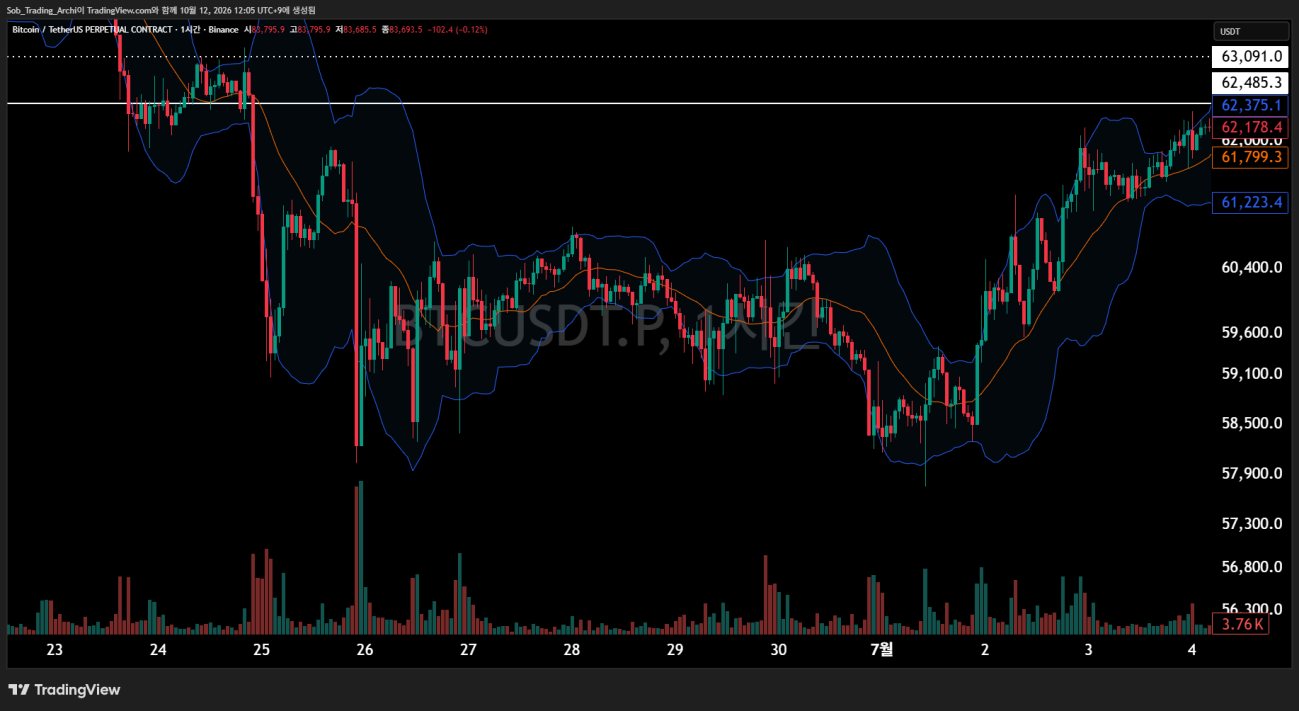This screenshot has width=1299, height=711.
Task: Click the blue 61,223.4 lower band label
Action: [1251, 203]
